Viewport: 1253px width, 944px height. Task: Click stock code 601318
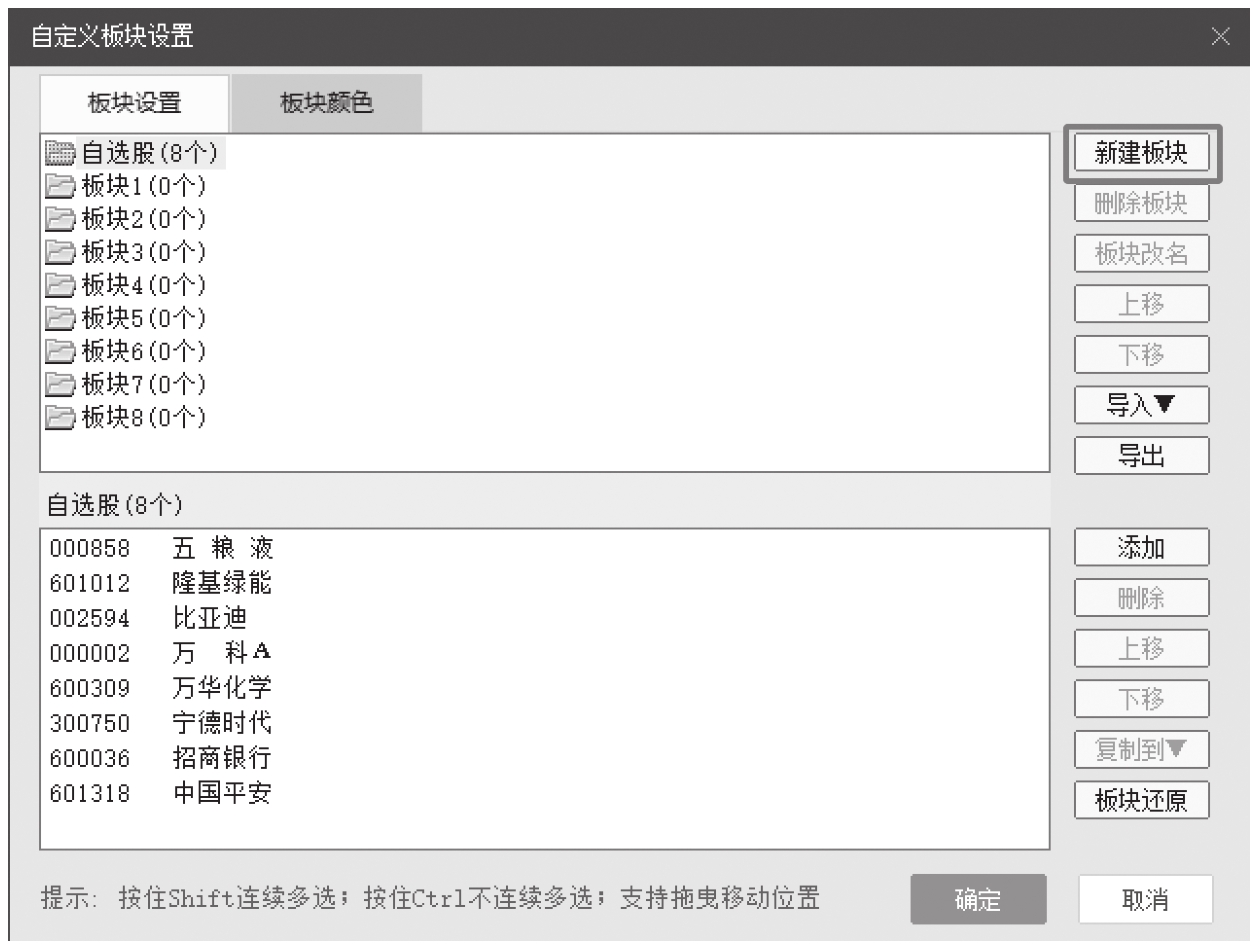click(90, 794)
